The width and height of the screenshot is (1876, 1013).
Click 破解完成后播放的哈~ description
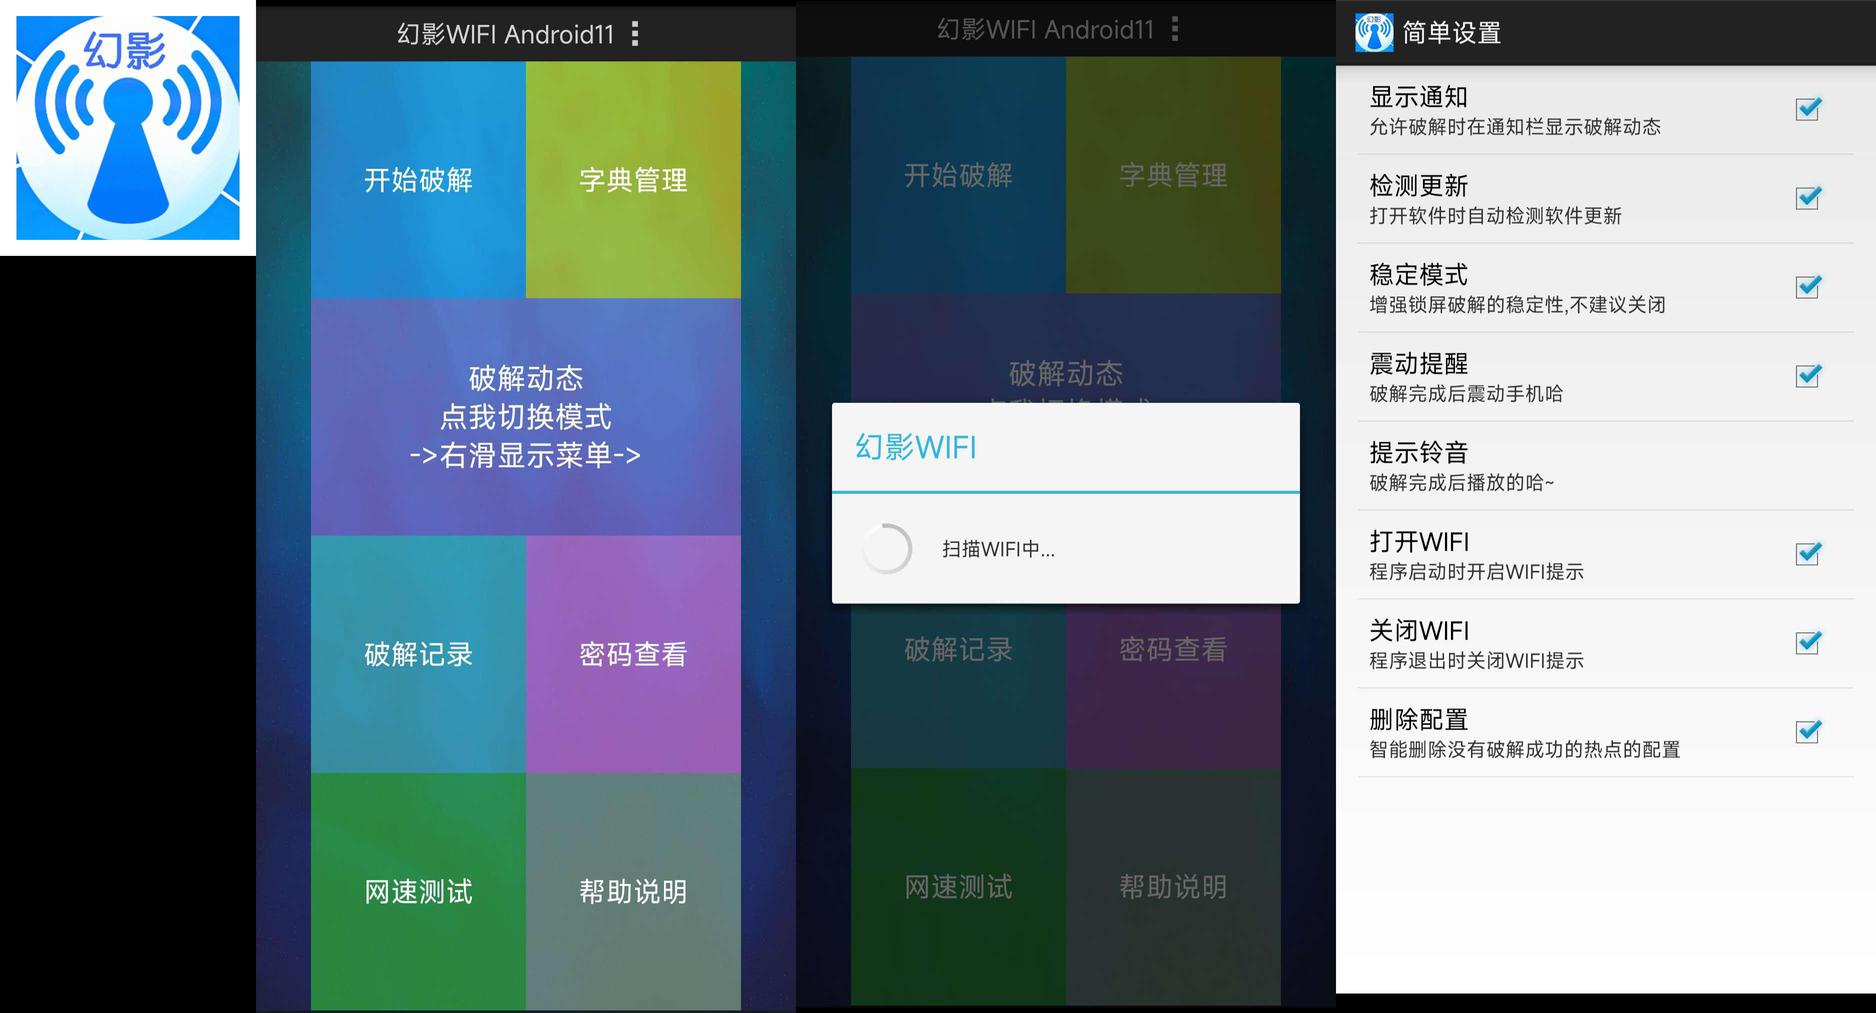tap(1462, 483)
